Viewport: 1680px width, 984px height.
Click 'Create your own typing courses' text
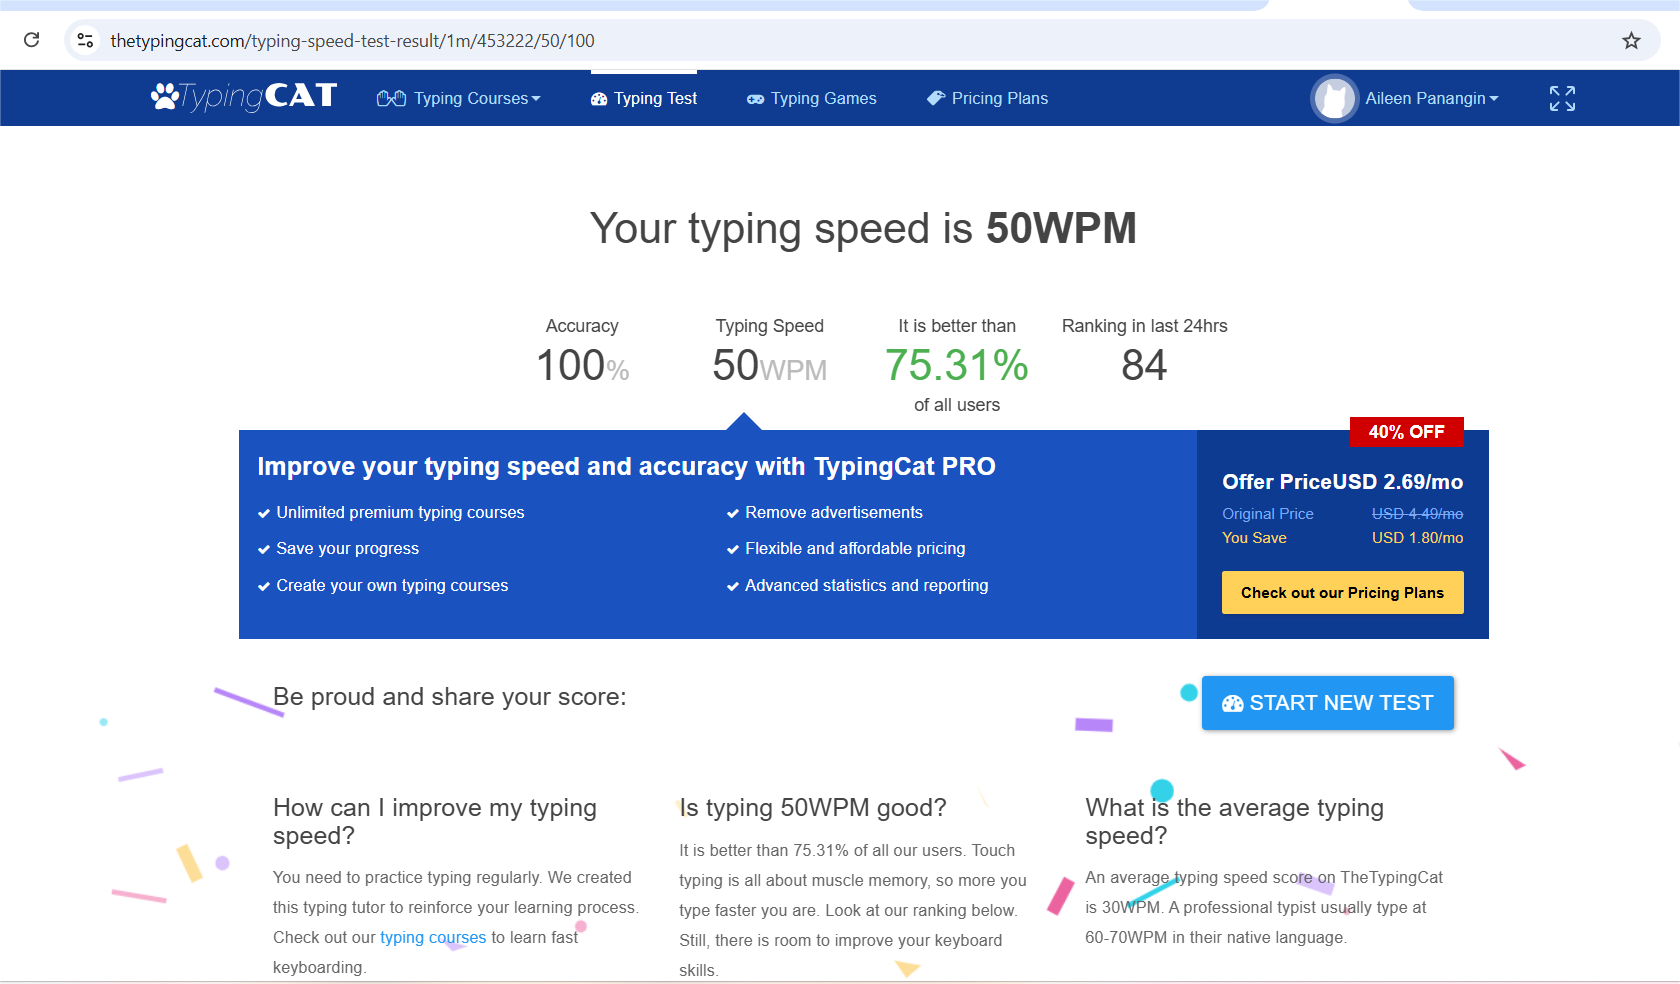tap(392, 585)
